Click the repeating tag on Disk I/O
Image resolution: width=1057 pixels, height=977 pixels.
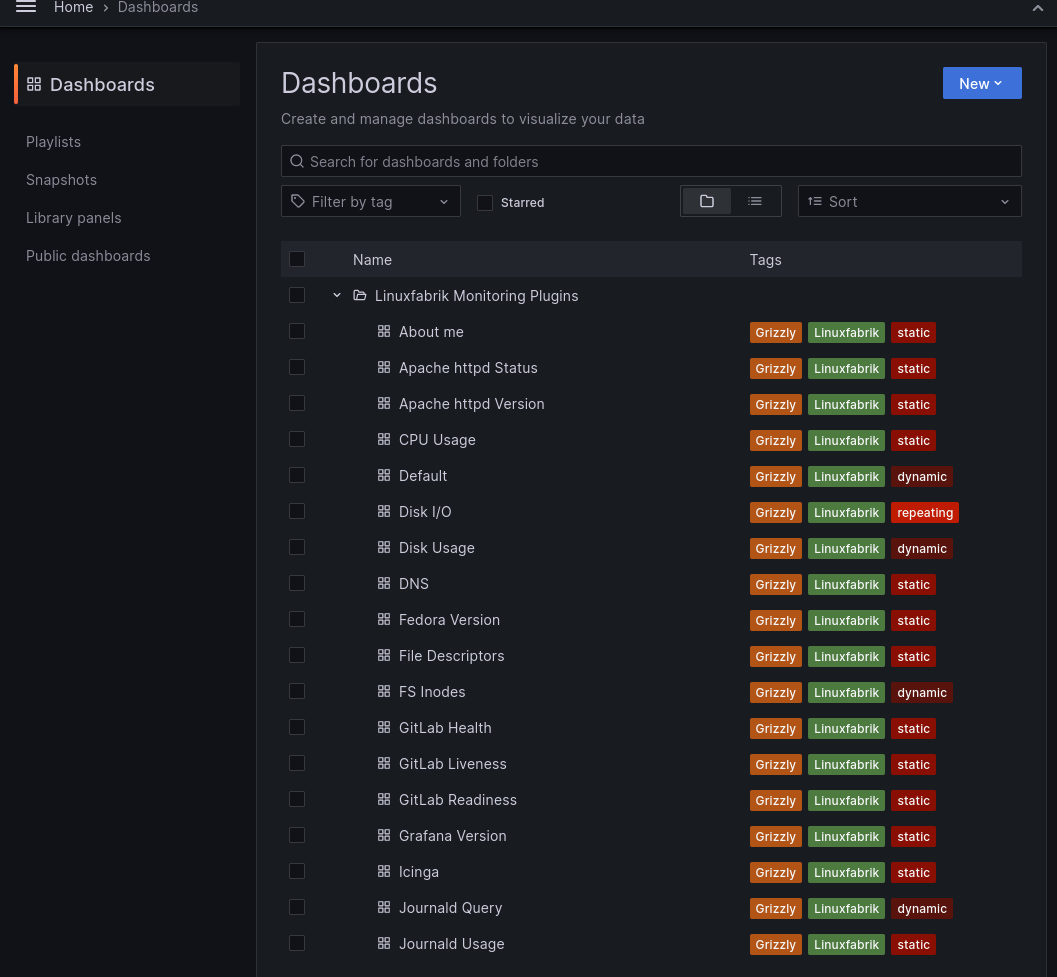pos(924,512)
